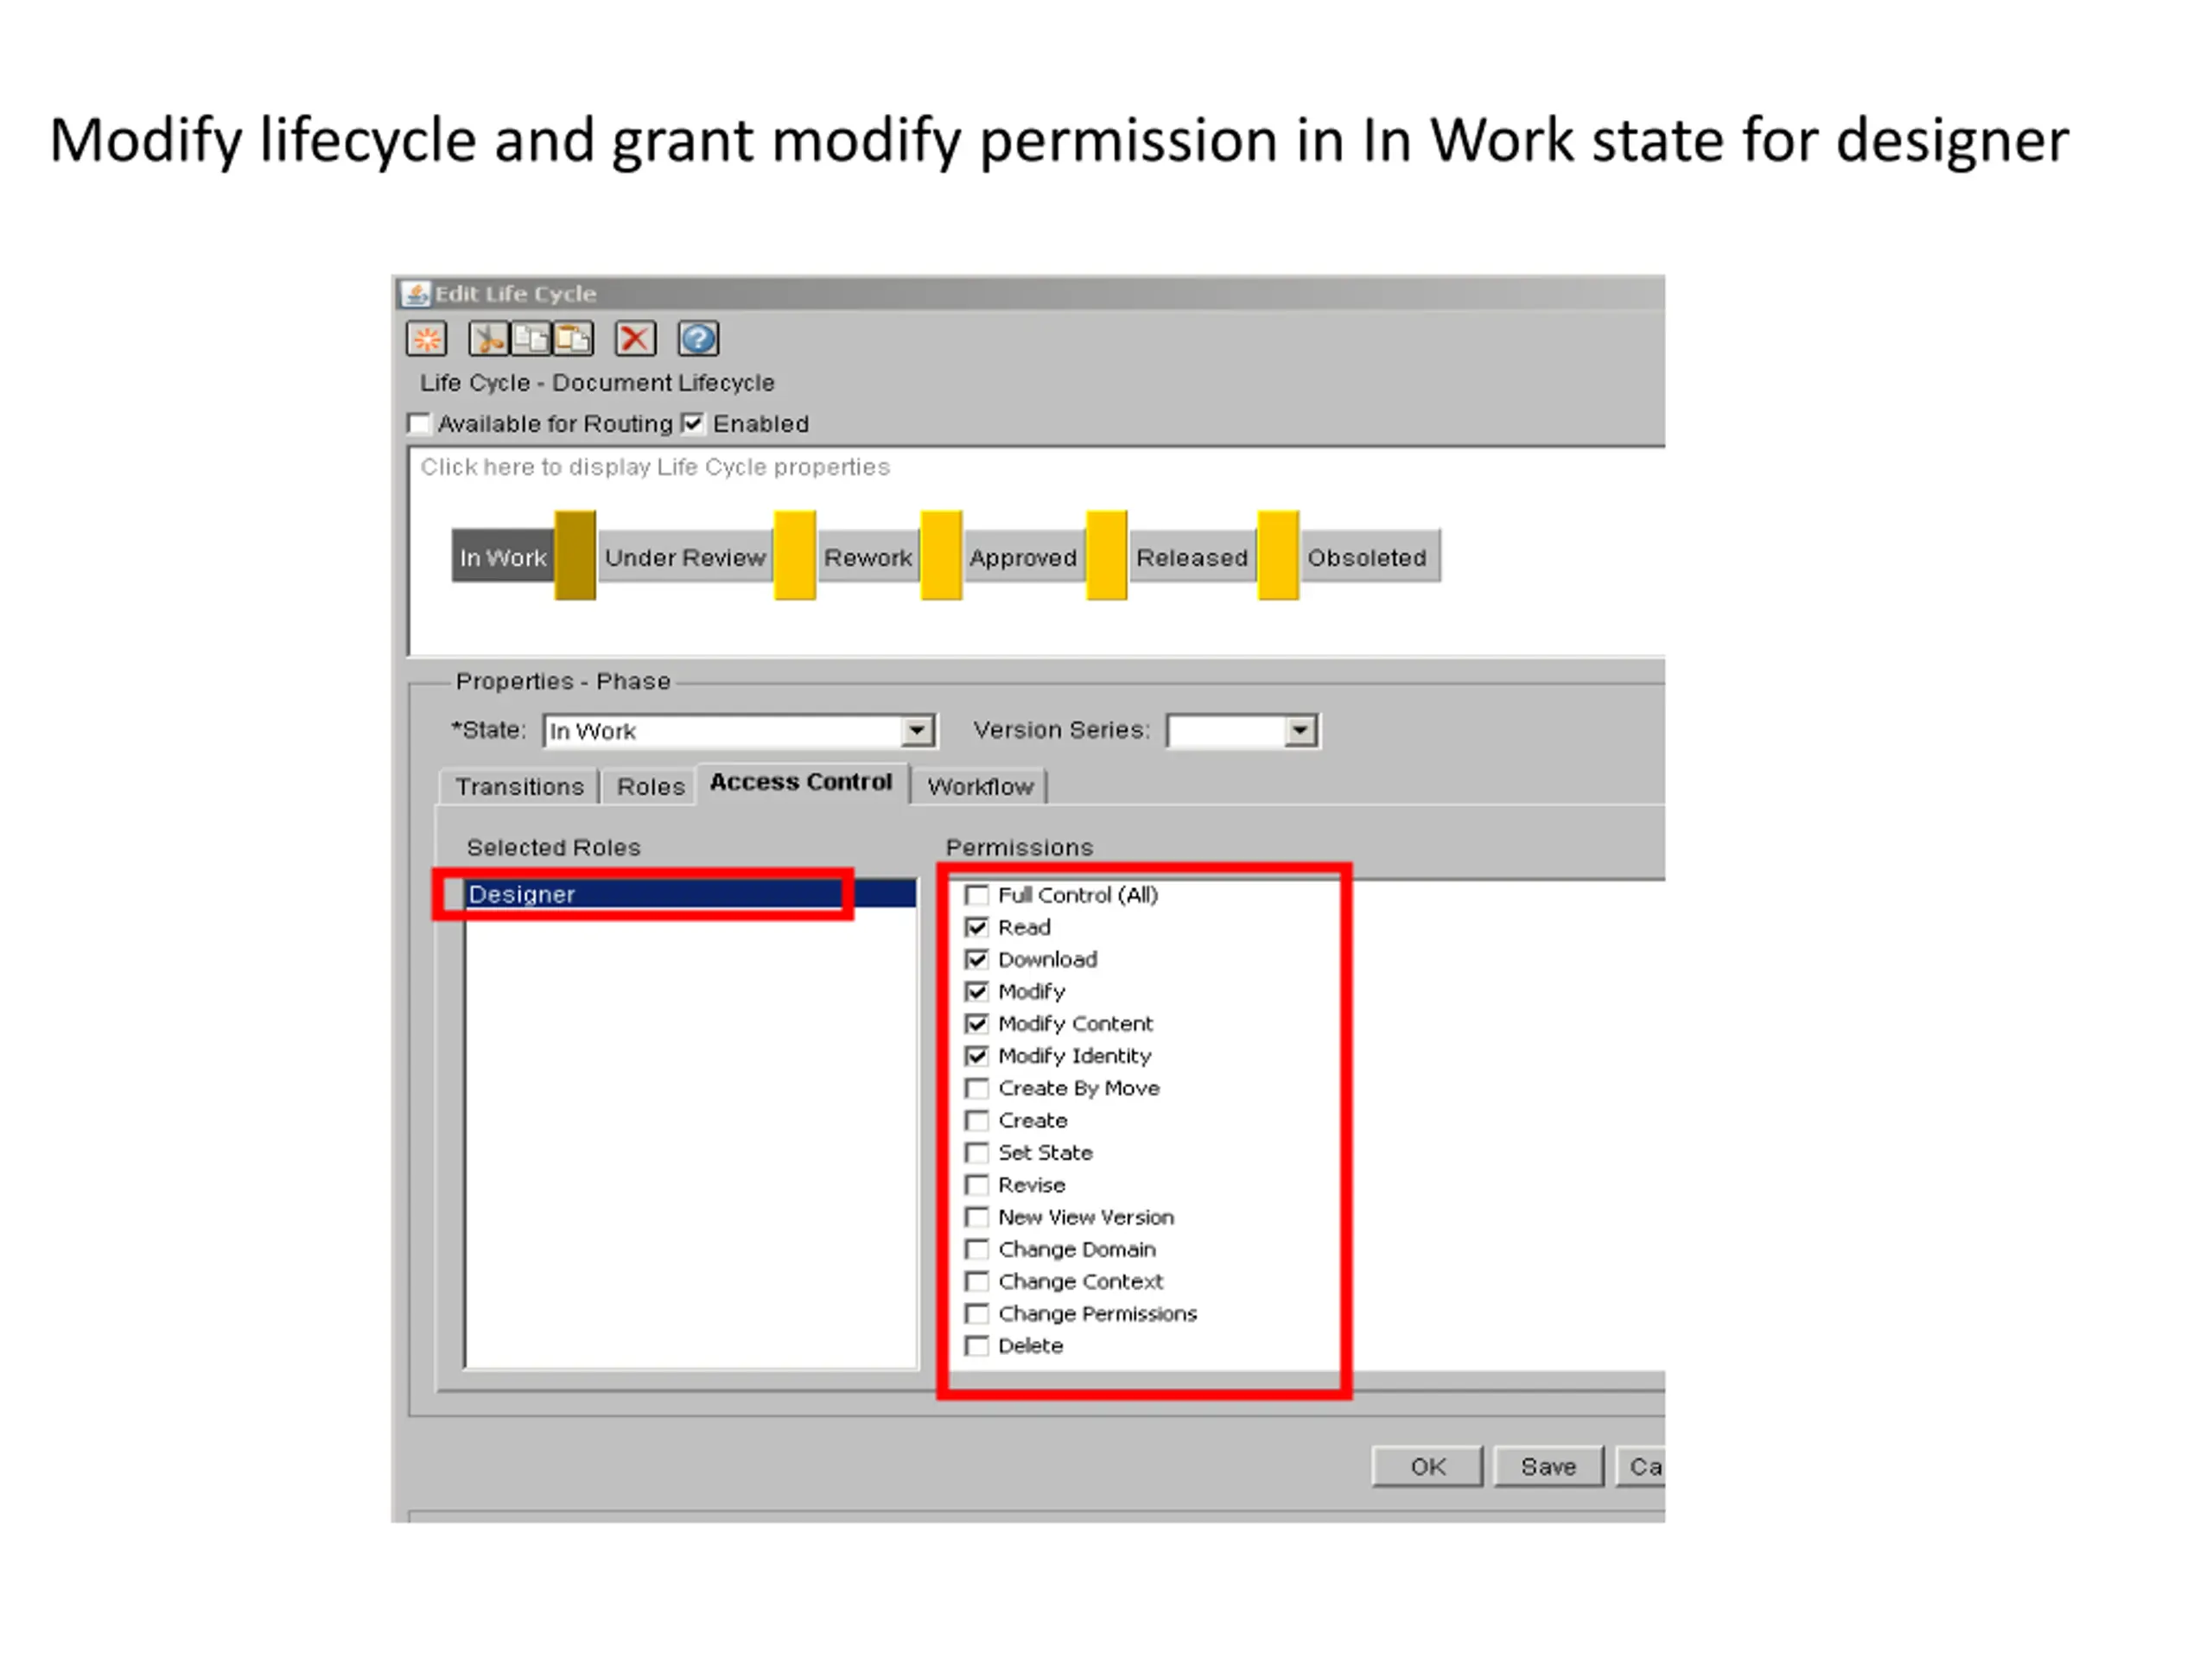This screenshot has width=2212, height=1659.
Task: Select the In Work lifecycle state
Action: coord(503,557)
